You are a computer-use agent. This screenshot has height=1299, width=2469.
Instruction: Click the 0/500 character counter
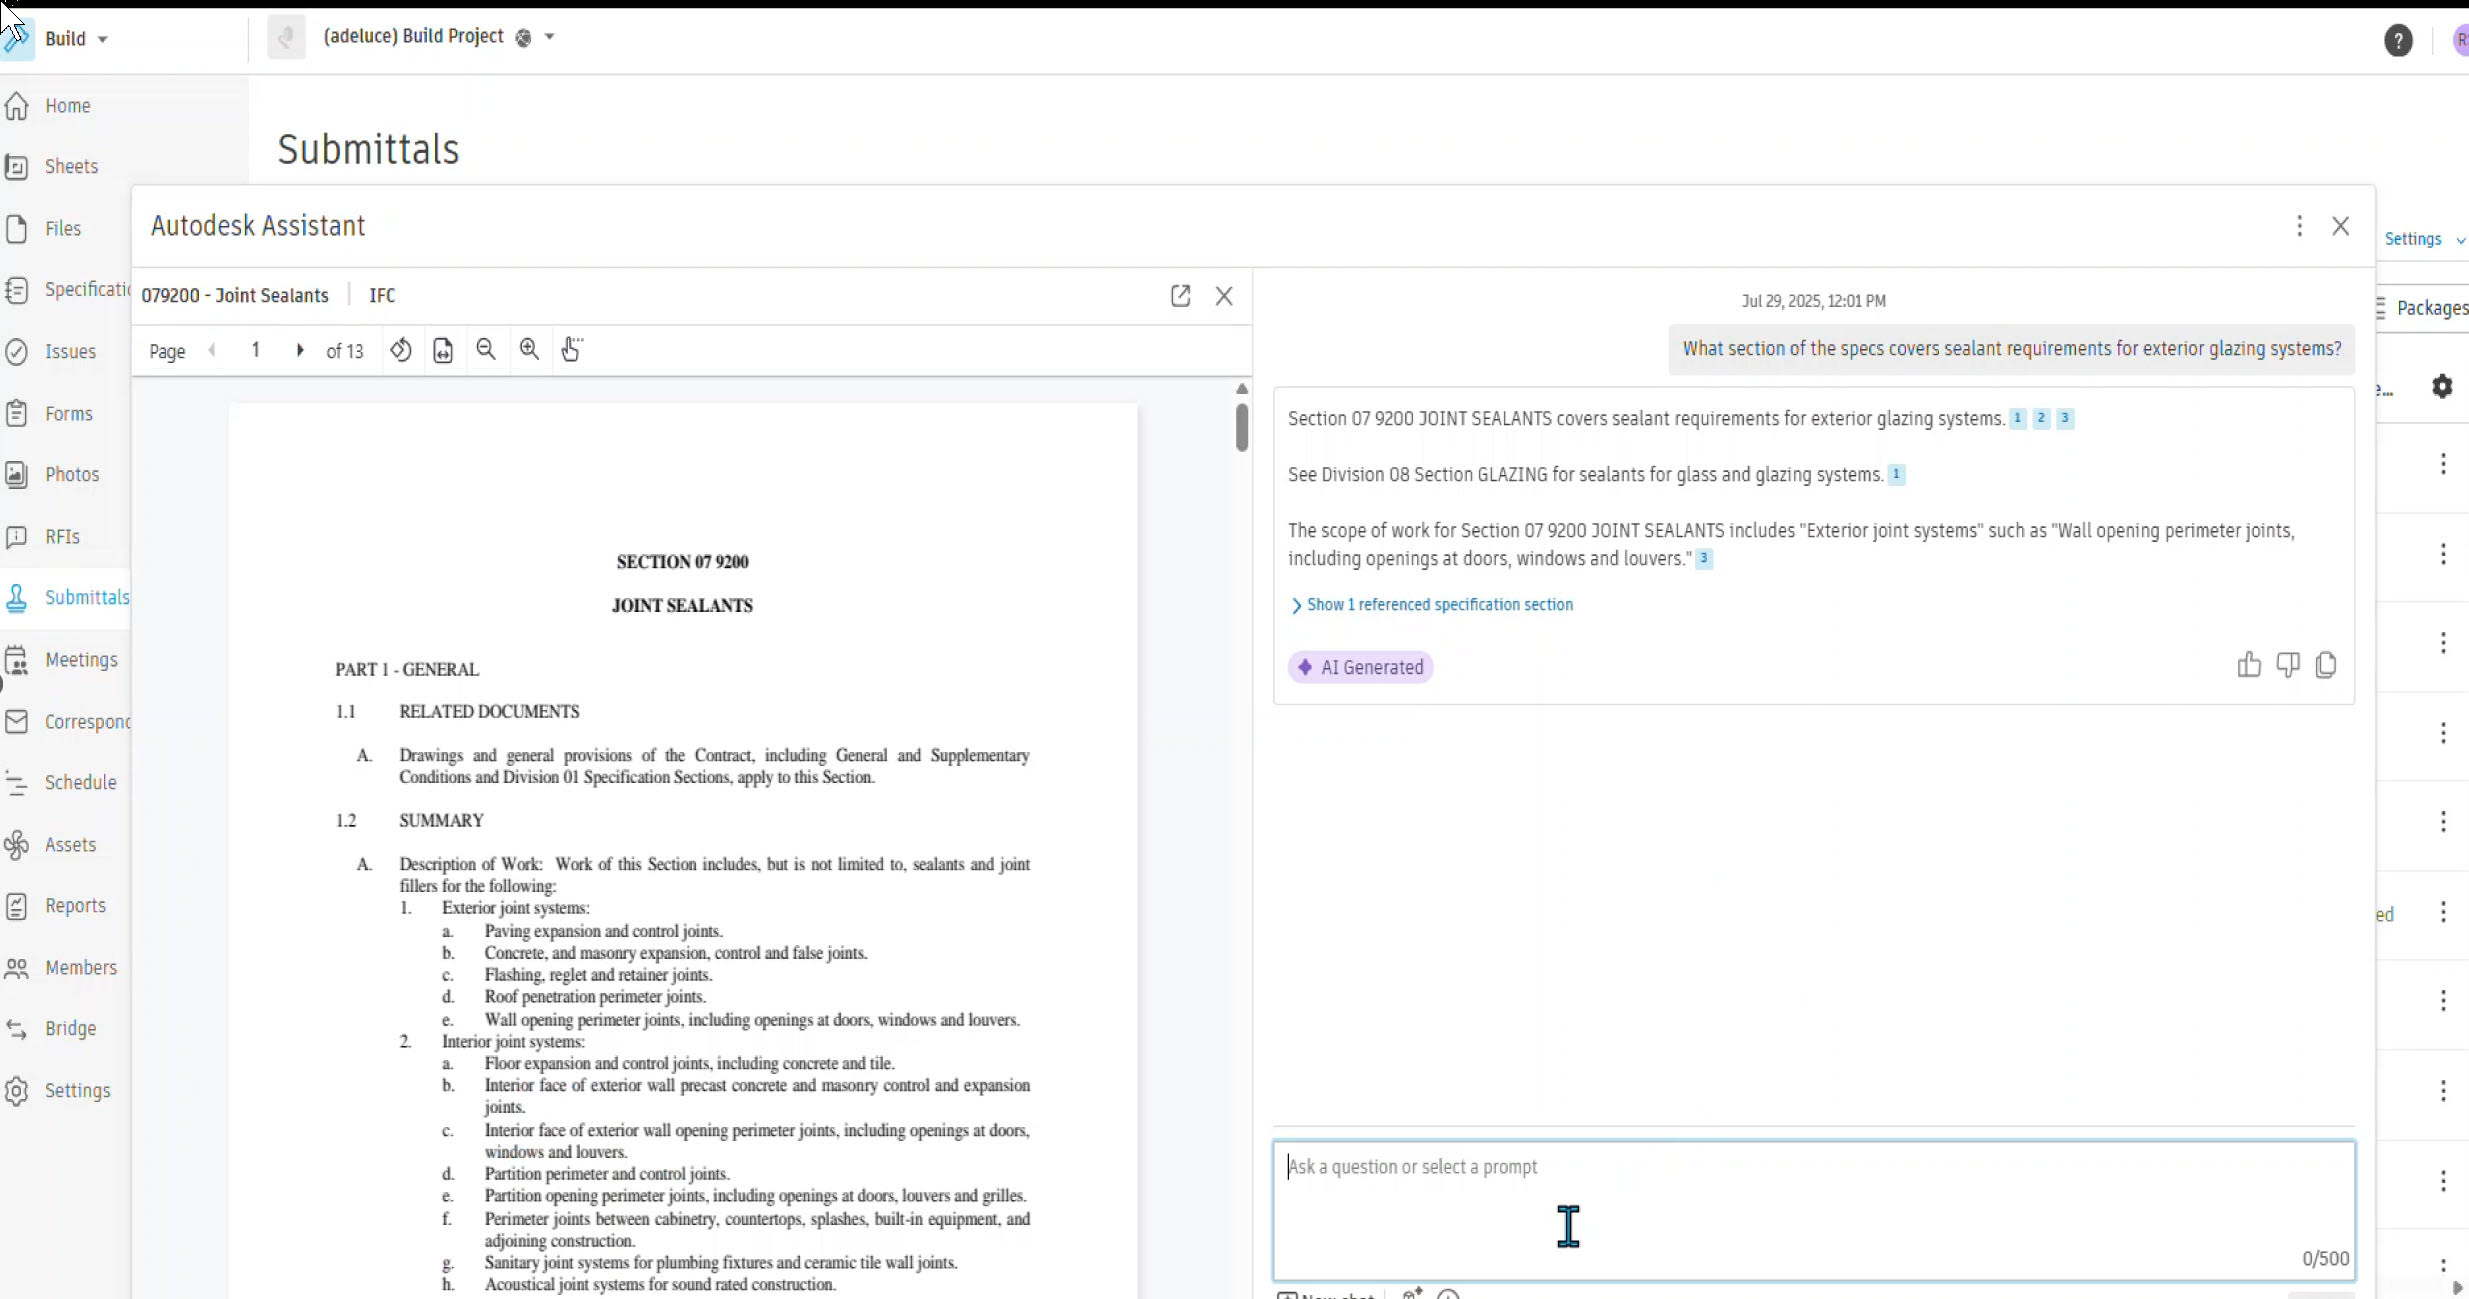pos(2325,1259)
